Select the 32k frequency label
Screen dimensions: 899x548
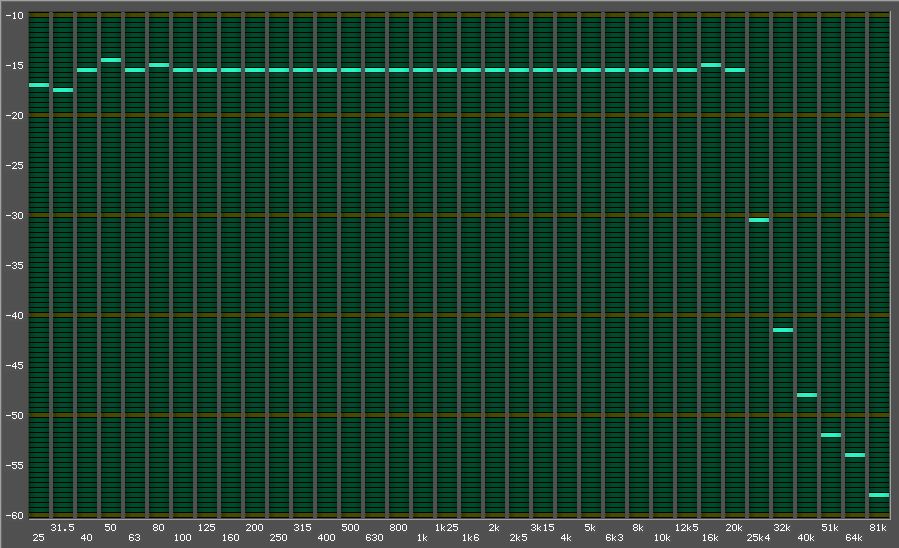783,527
